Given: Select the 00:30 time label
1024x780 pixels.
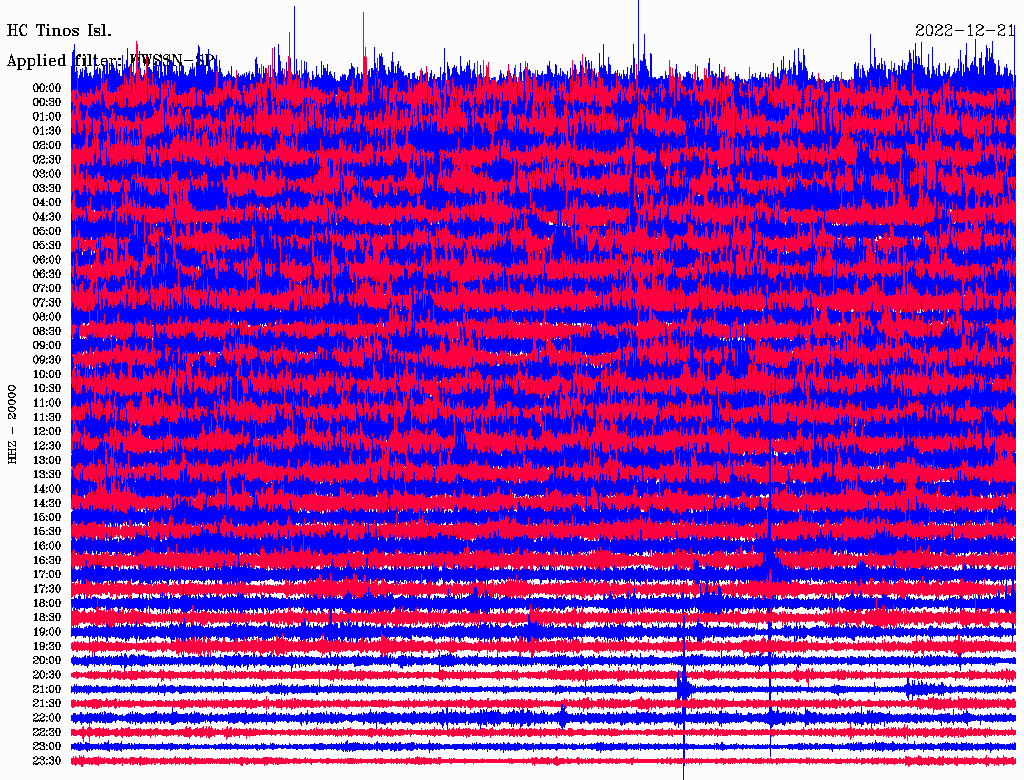Looking at the screenshot, I should (47, 102).
